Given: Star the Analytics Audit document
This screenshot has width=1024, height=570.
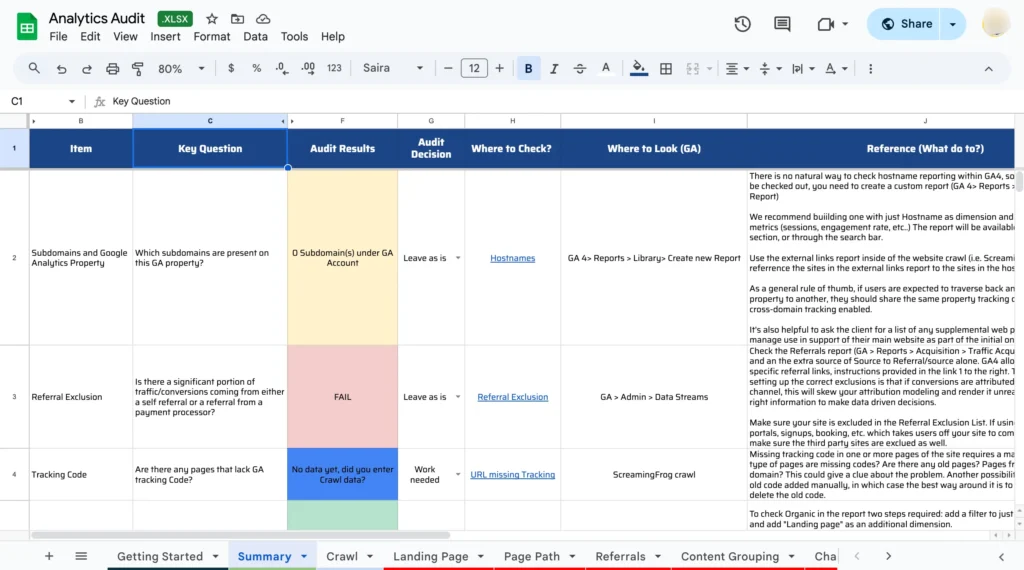Looking at the screenshot, I should click(212, 19).
